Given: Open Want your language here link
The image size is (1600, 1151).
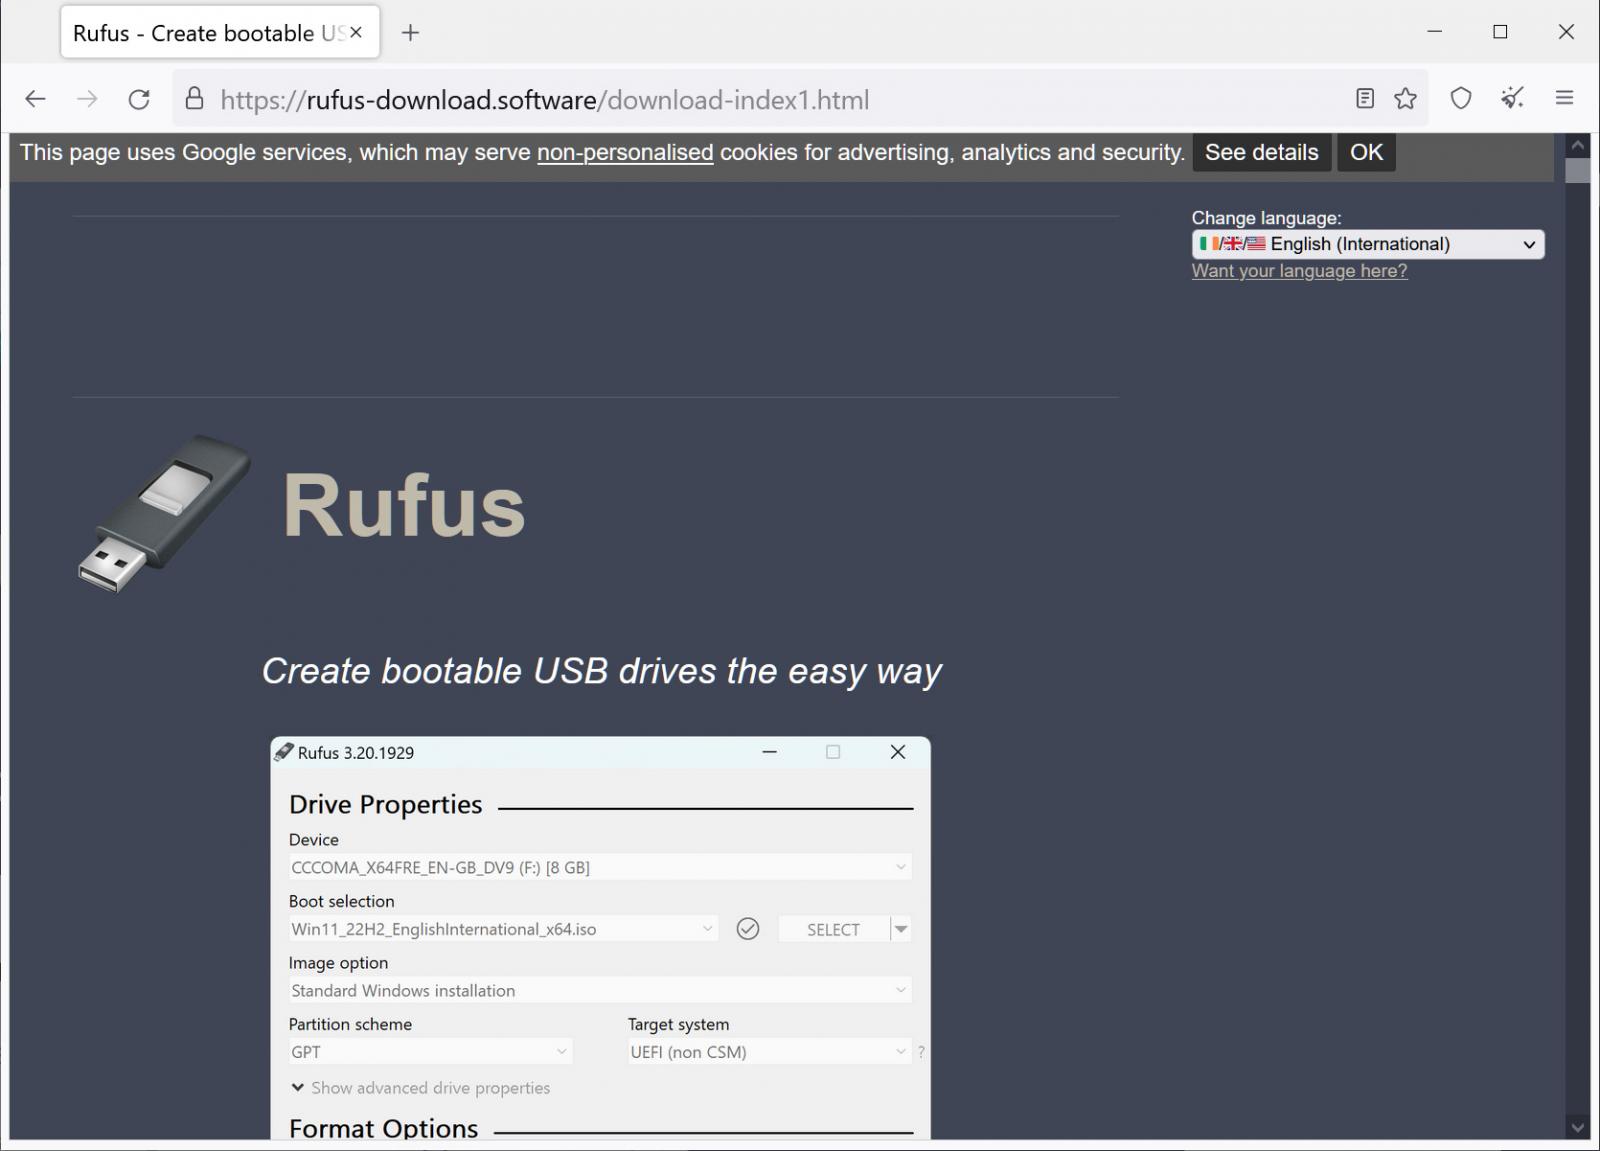Looking at the screenshot, I should tap(1299, 271).
